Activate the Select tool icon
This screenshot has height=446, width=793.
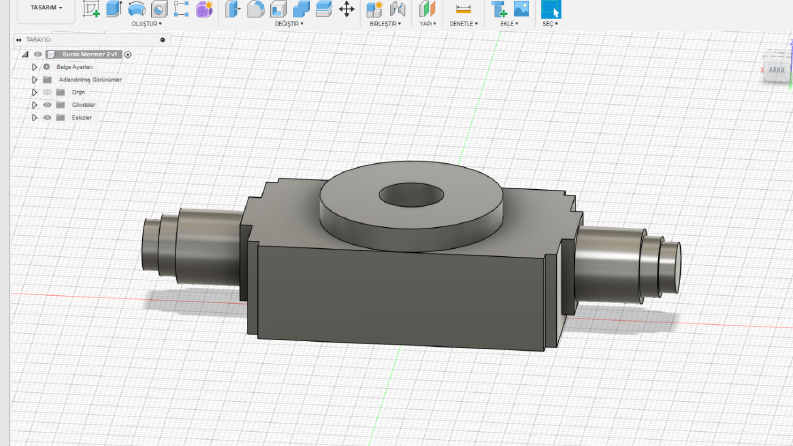point(551,9)
